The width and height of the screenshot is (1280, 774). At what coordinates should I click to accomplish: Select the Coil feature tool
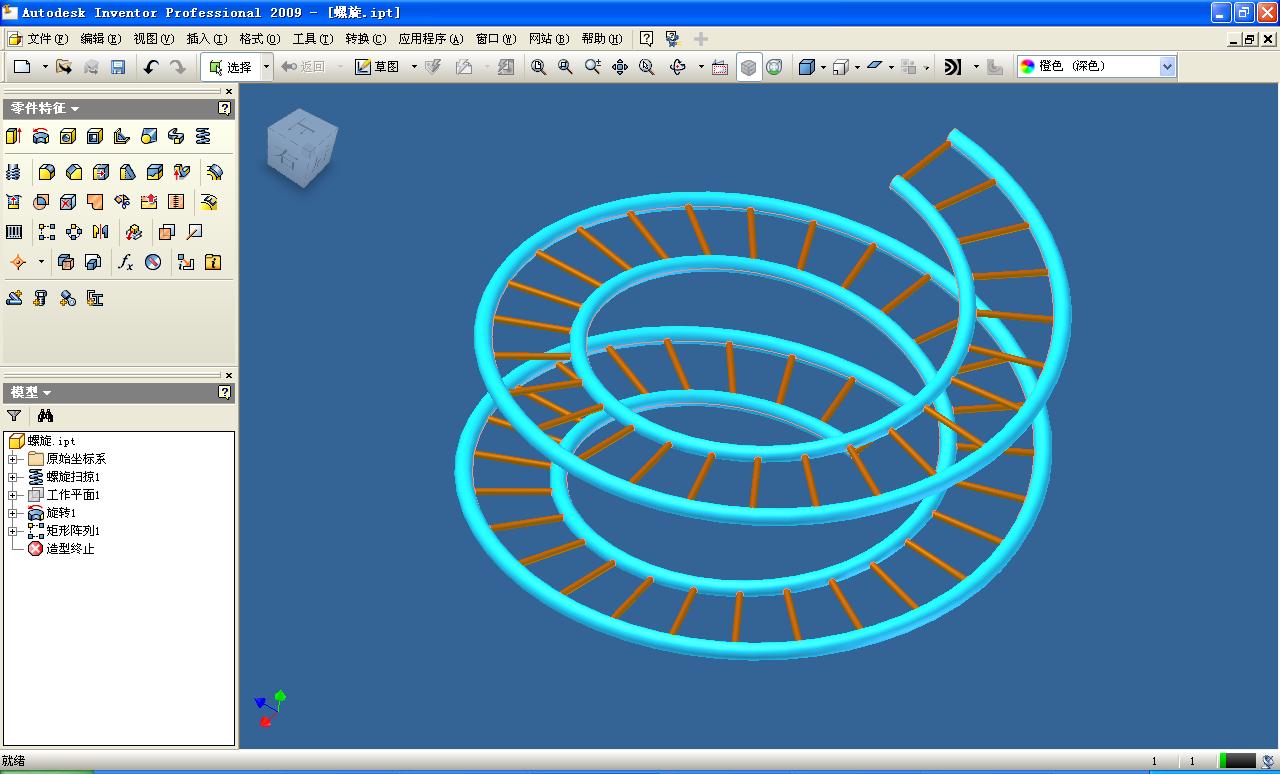click(x=203, y=136)
